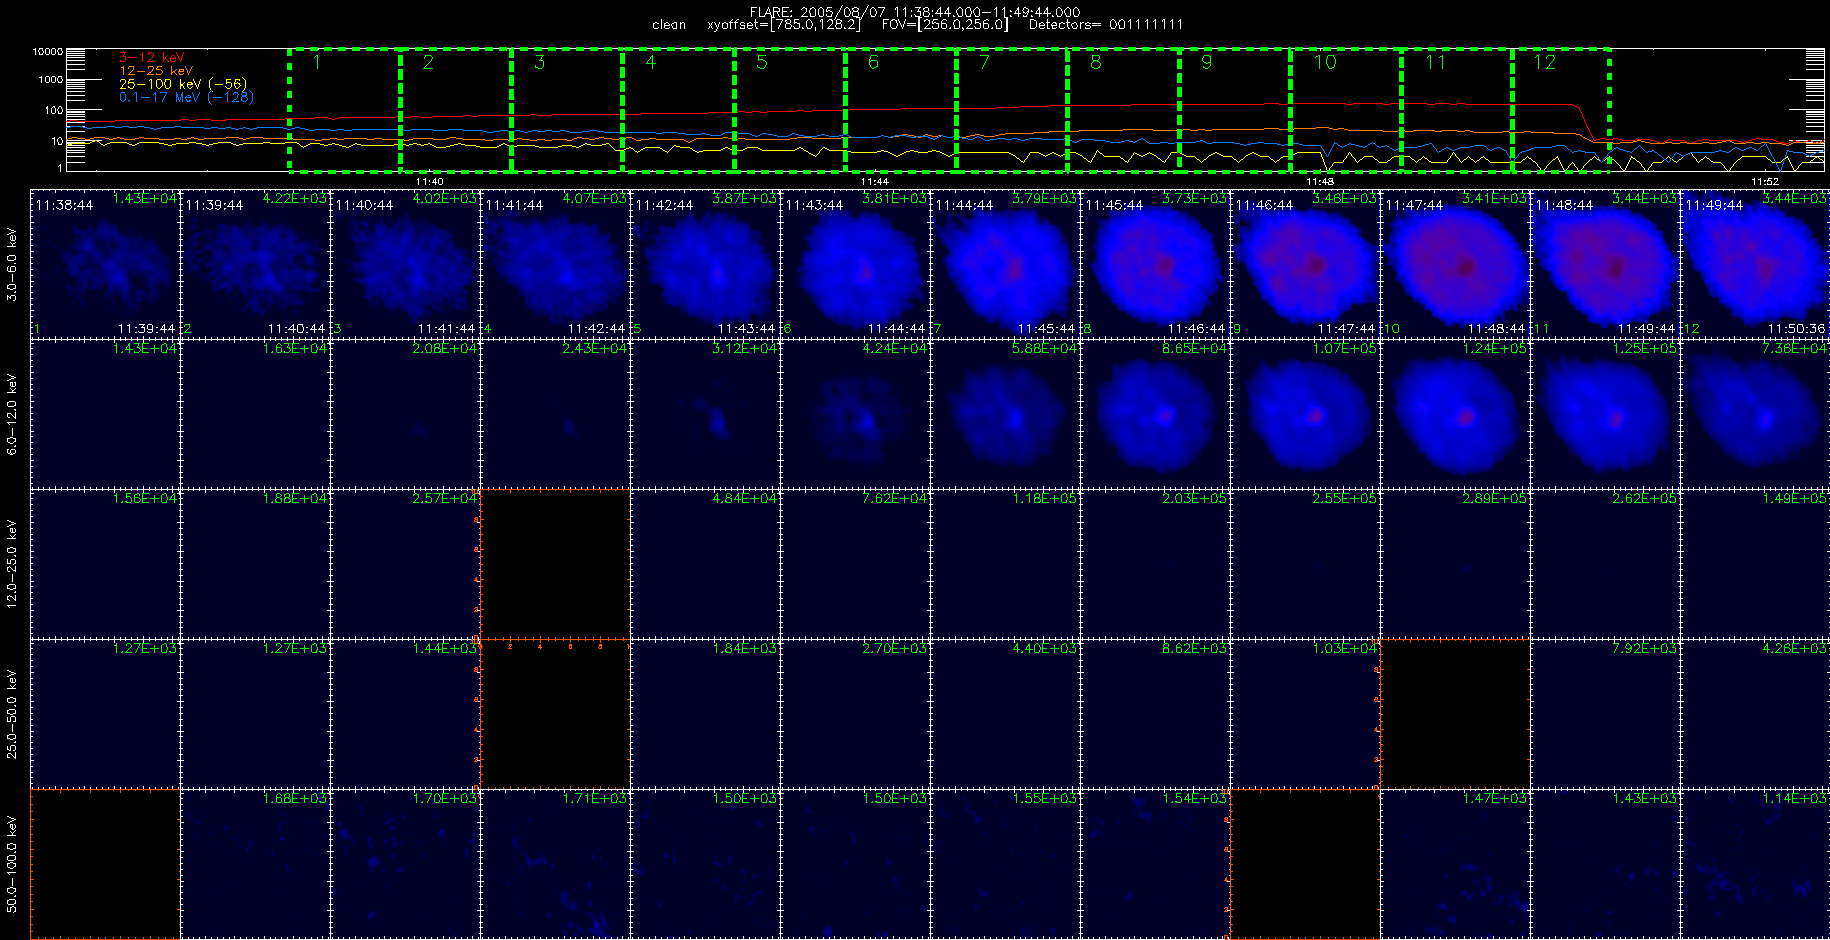This screenshot has height=940, width=1830.
Task: Select interval 12 marker in the light curve
Action: click(1545, 63)
